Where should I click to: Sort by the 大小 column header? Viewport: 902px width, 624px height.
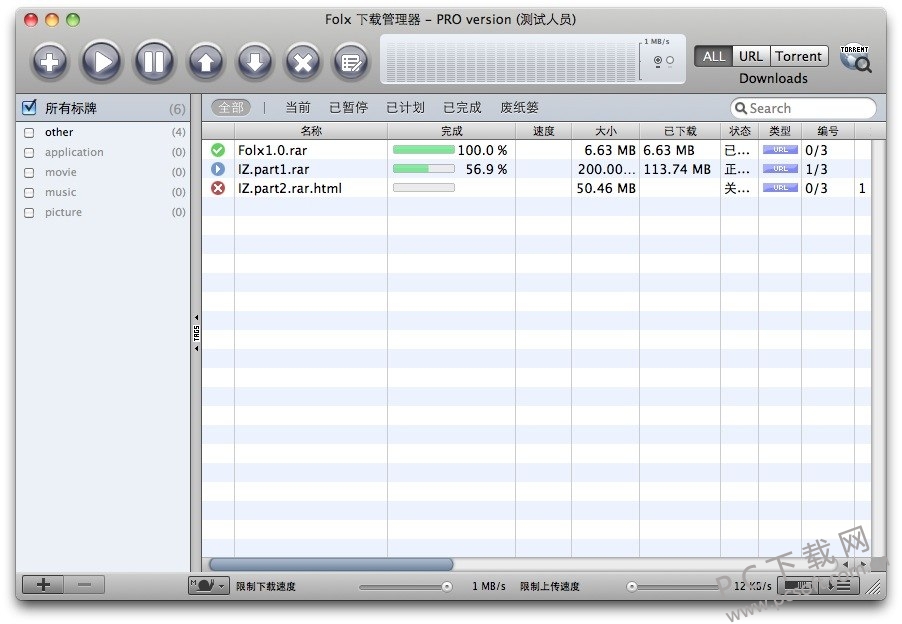click(606, 131)
